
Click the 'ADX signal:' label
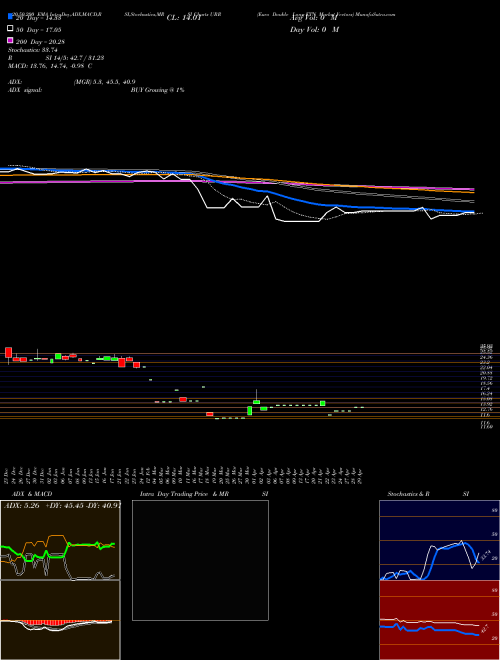(x=25, y=90)
